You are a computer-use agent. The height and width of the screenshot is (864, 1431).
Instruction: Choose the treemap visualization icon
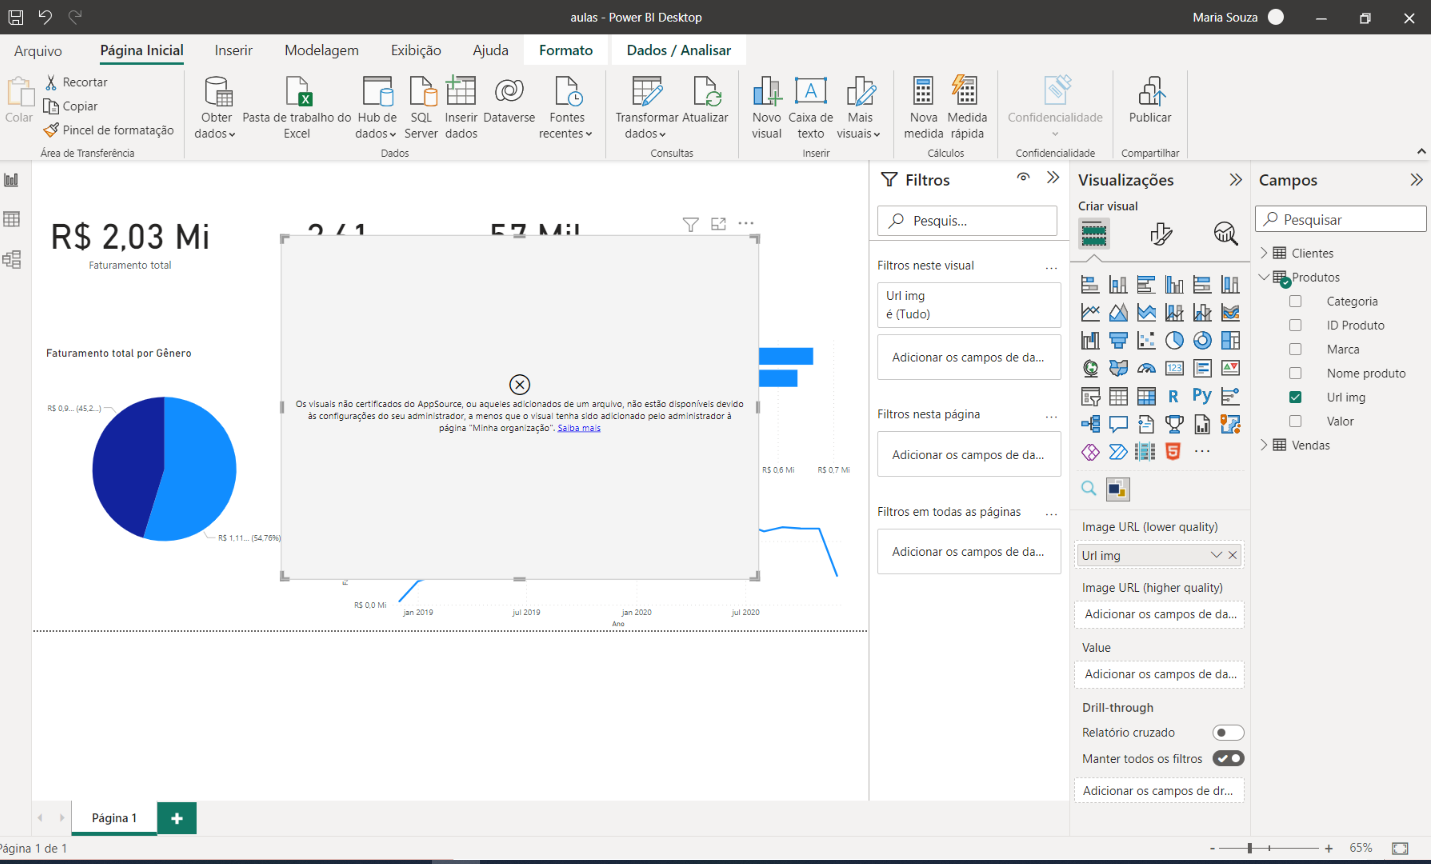coord(1230,341)
